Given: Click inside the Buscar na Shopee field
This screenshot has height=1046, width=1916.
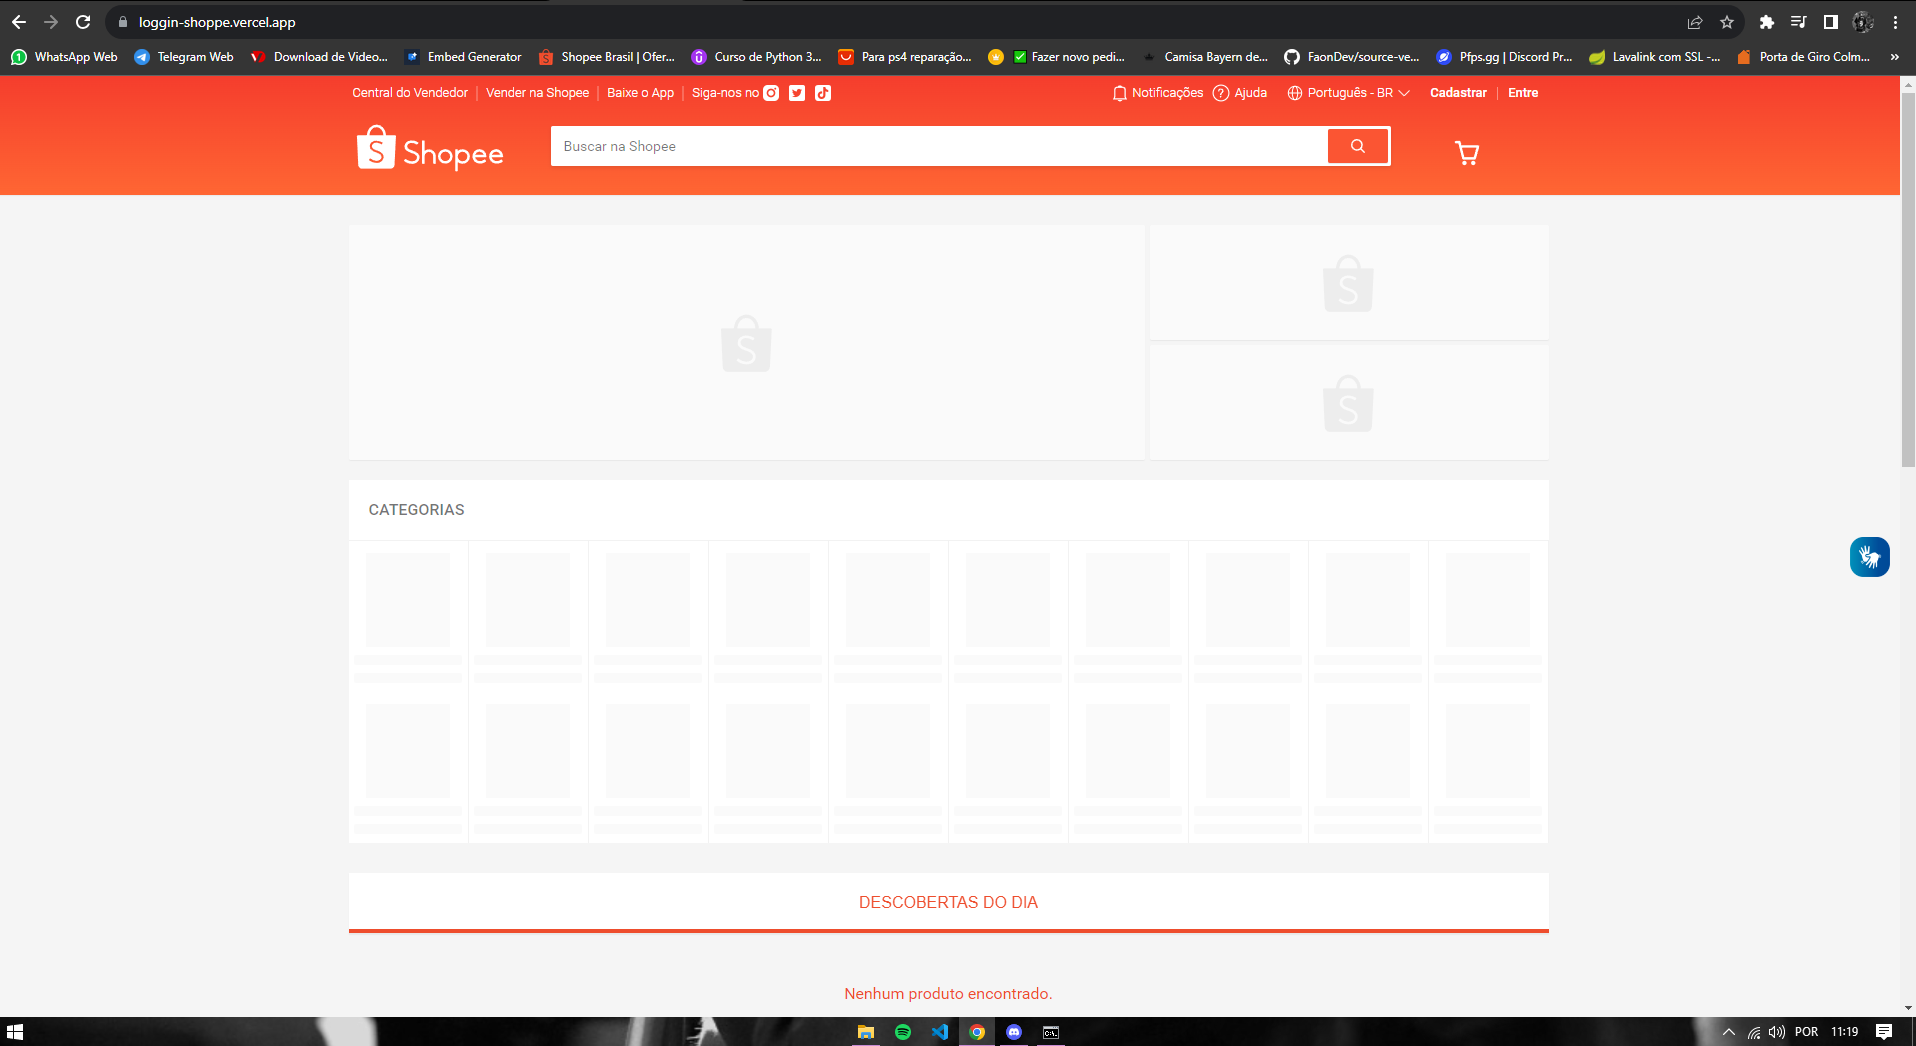Looking at the screenshot, I should (x=900, y=145).
